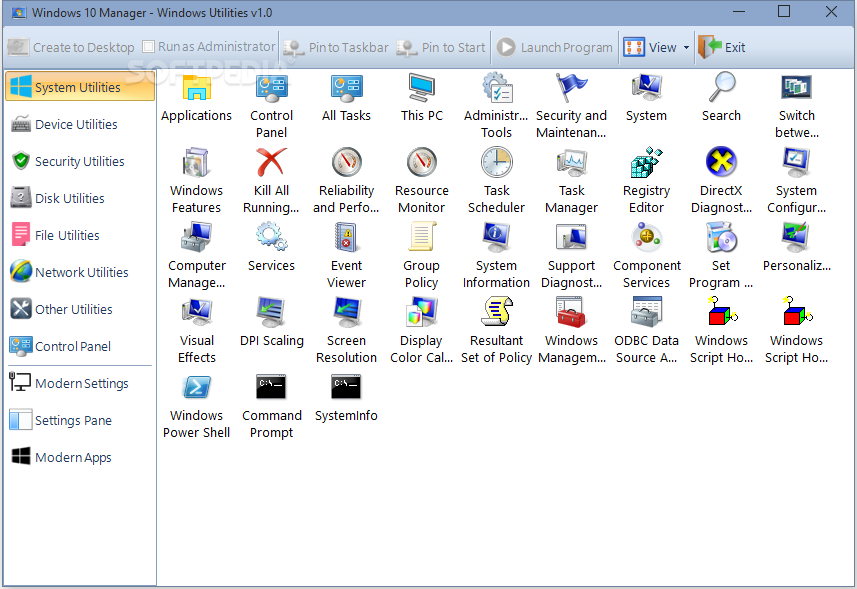Click the Exit toolbar button

click(721, 48)
